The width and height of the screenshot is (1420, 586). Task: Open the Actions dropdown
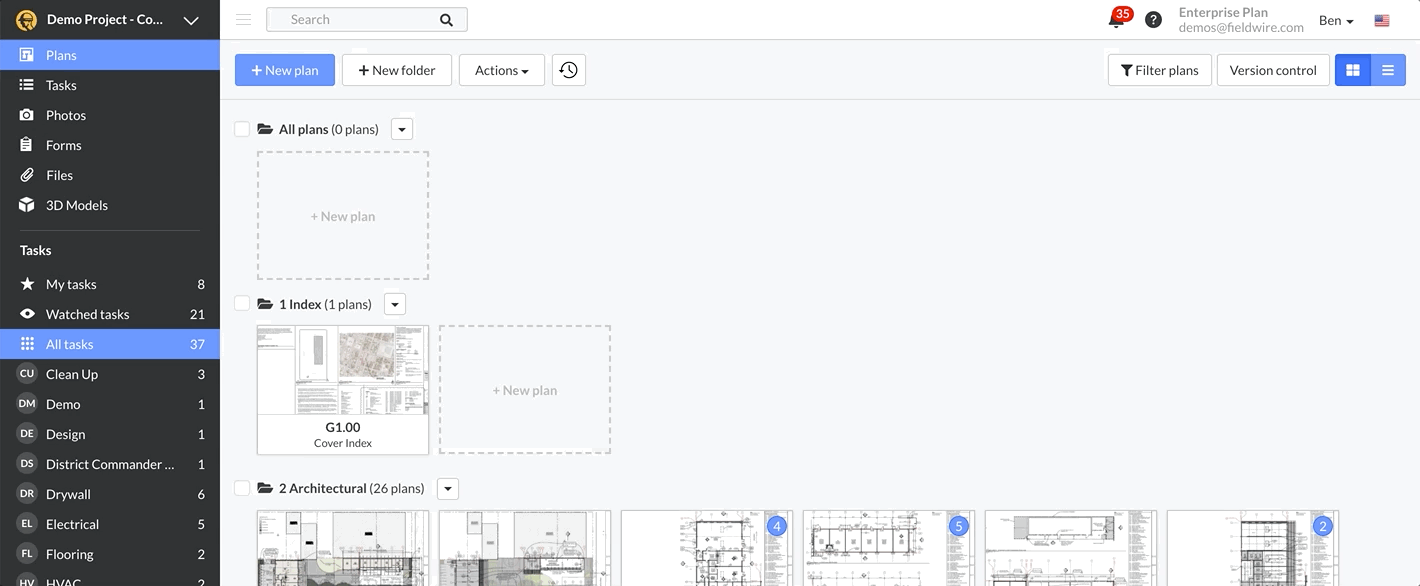coord(501,69)
